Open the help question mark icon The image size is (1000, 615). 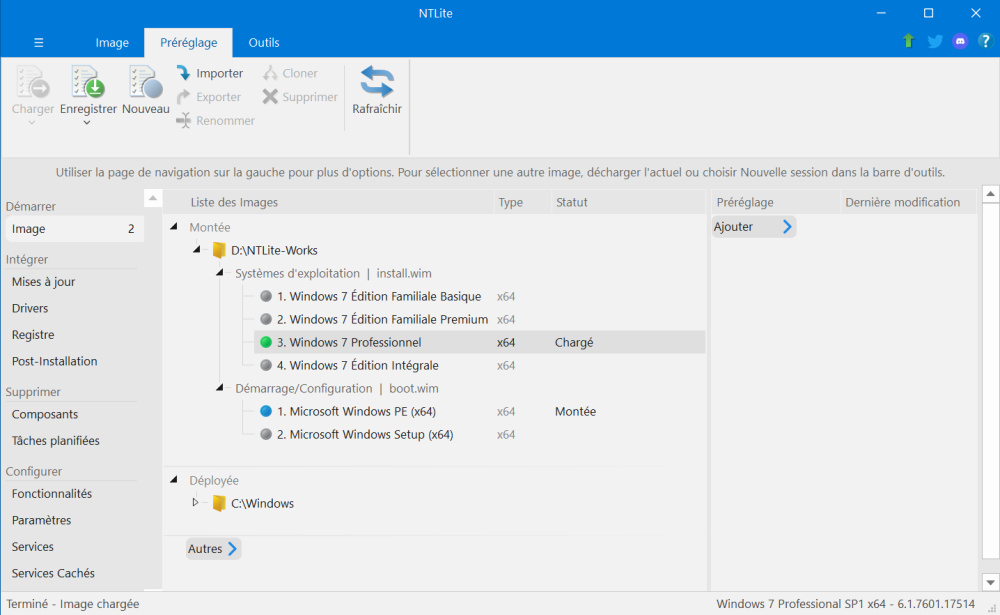985,42
